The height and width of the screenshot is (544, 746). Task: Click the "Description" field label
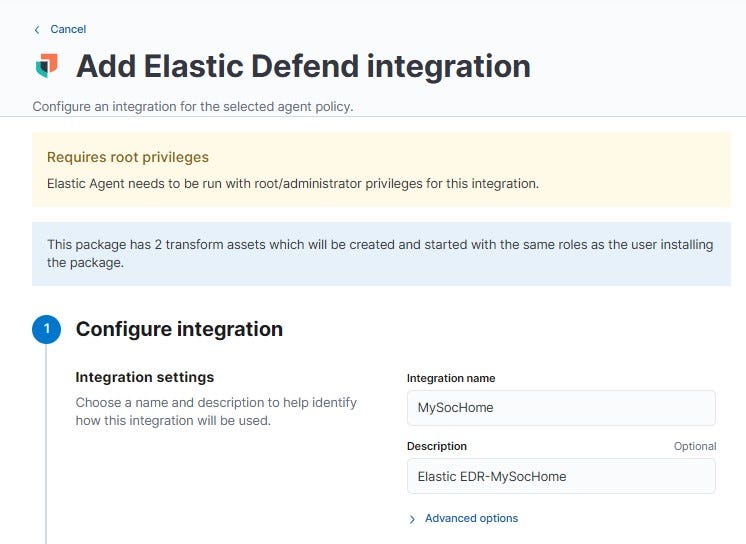(x=437, y=446)
